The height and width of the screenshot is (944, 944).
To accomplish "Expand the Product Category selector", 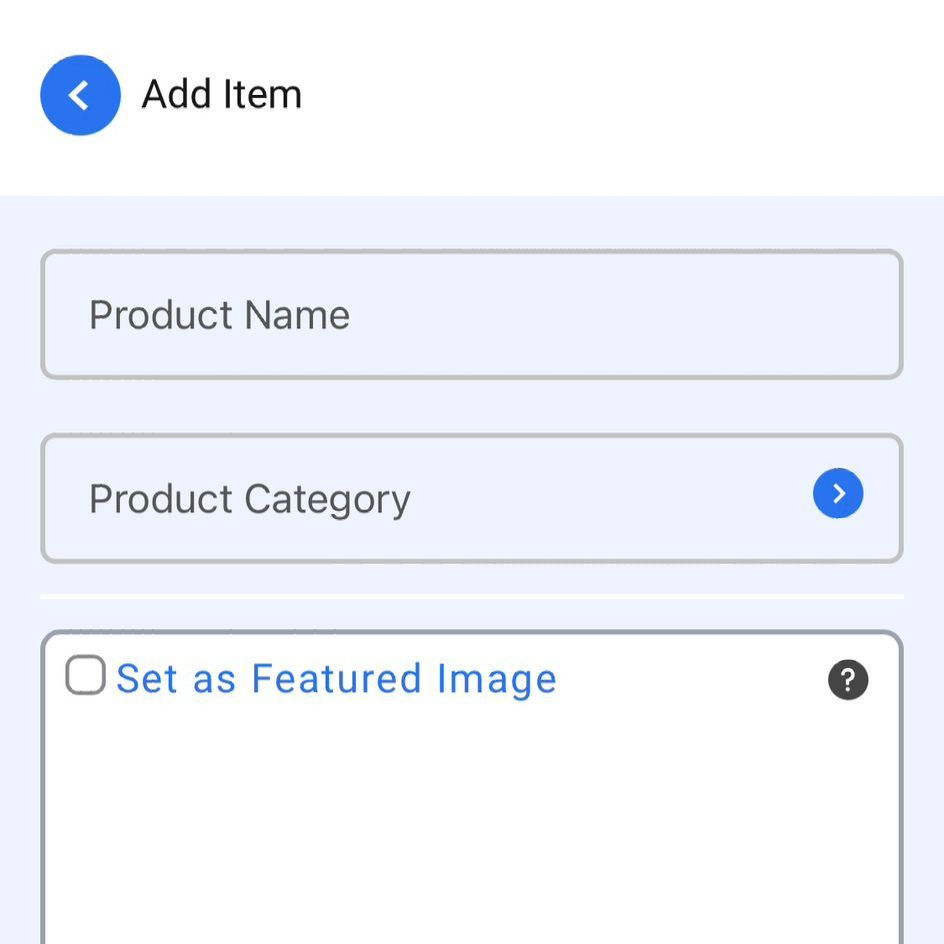I will tap(472, 498).
